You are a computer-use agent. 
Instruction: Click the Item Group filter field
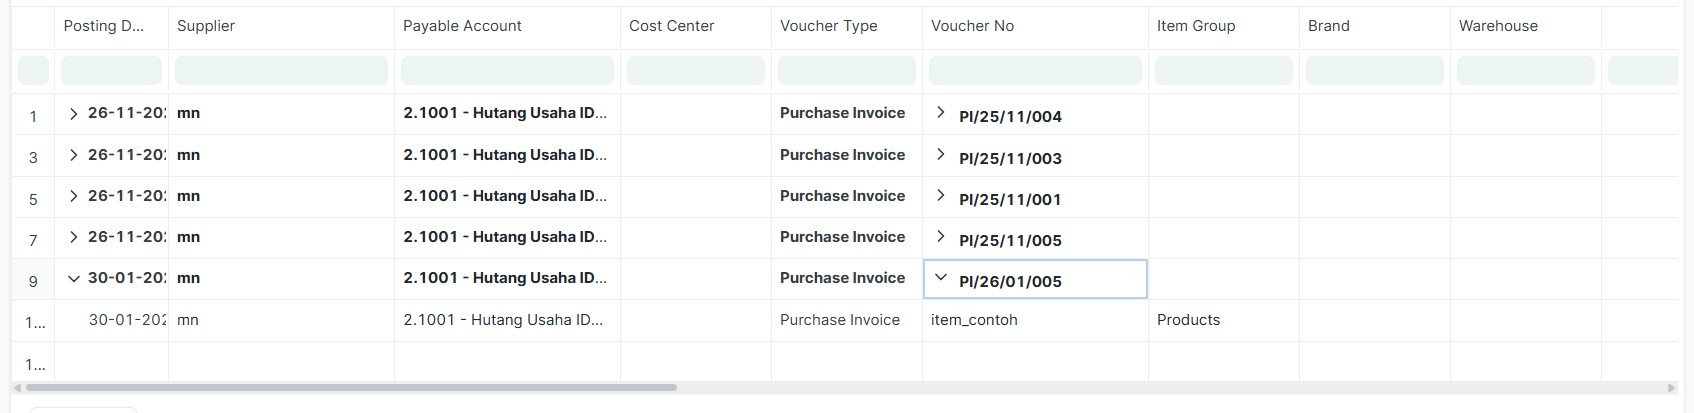click(1223, 70)
